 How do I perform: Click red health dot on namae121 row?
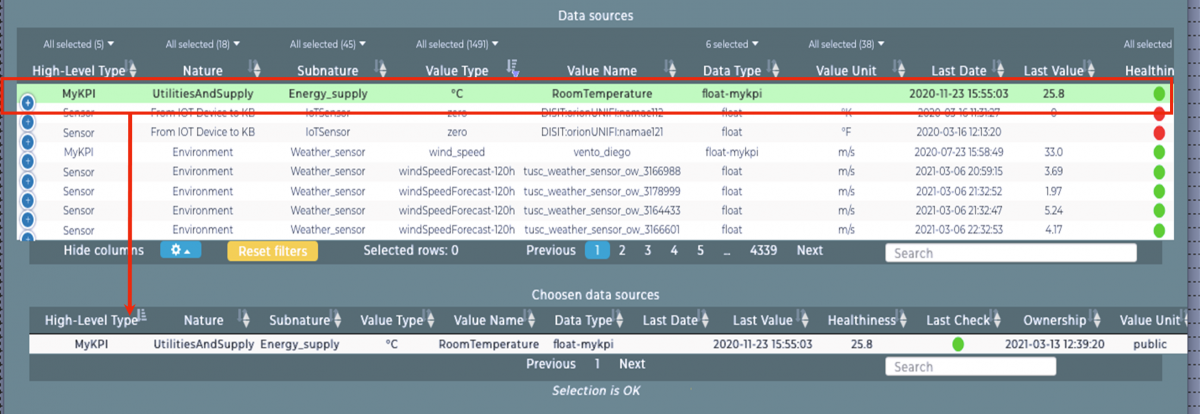tap(1159, 133)
